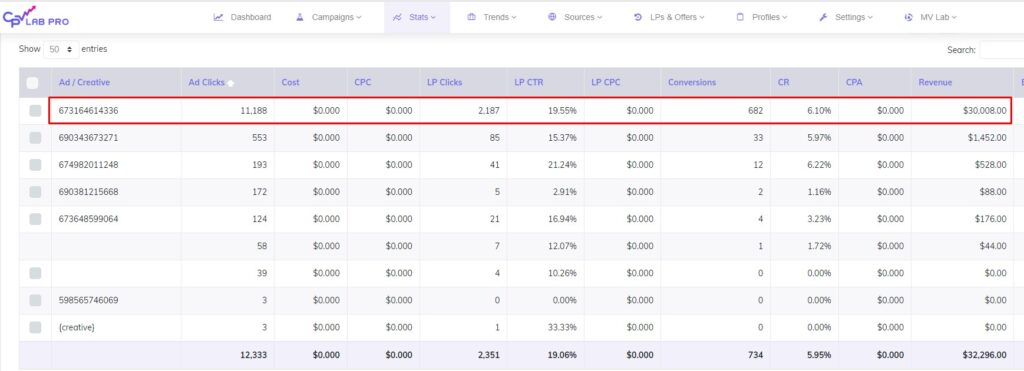
Task: Check the box for row 673648599064
Action: 35,219
